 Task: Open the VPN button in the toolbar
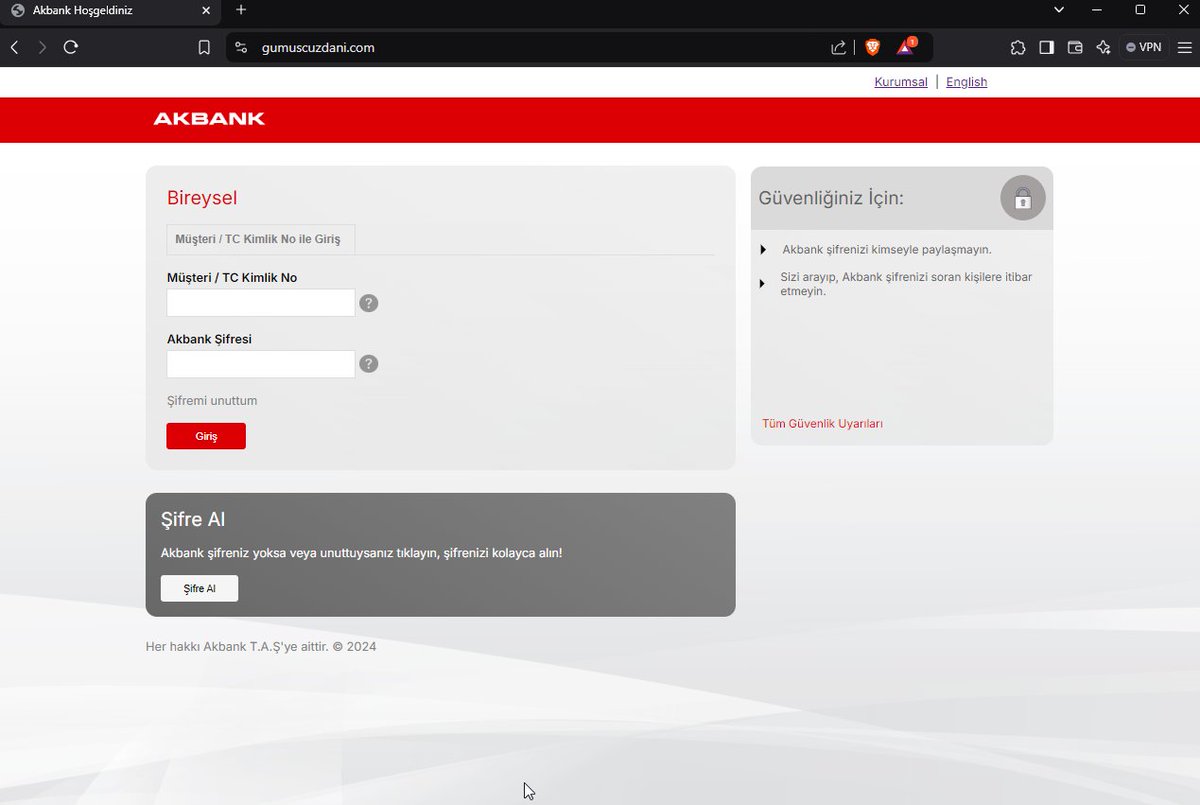point(1144,47)
